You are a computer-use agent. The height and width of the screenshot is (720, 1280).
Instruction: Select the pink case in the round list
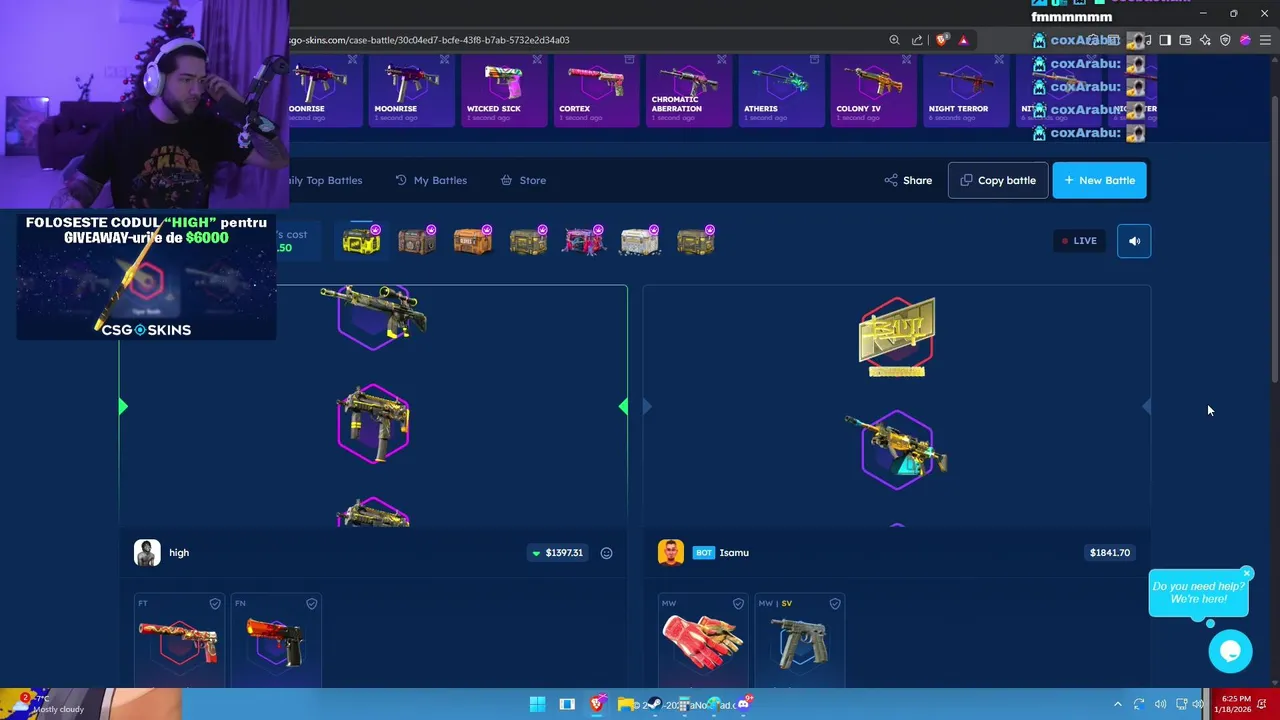click(x=585, y=241)
